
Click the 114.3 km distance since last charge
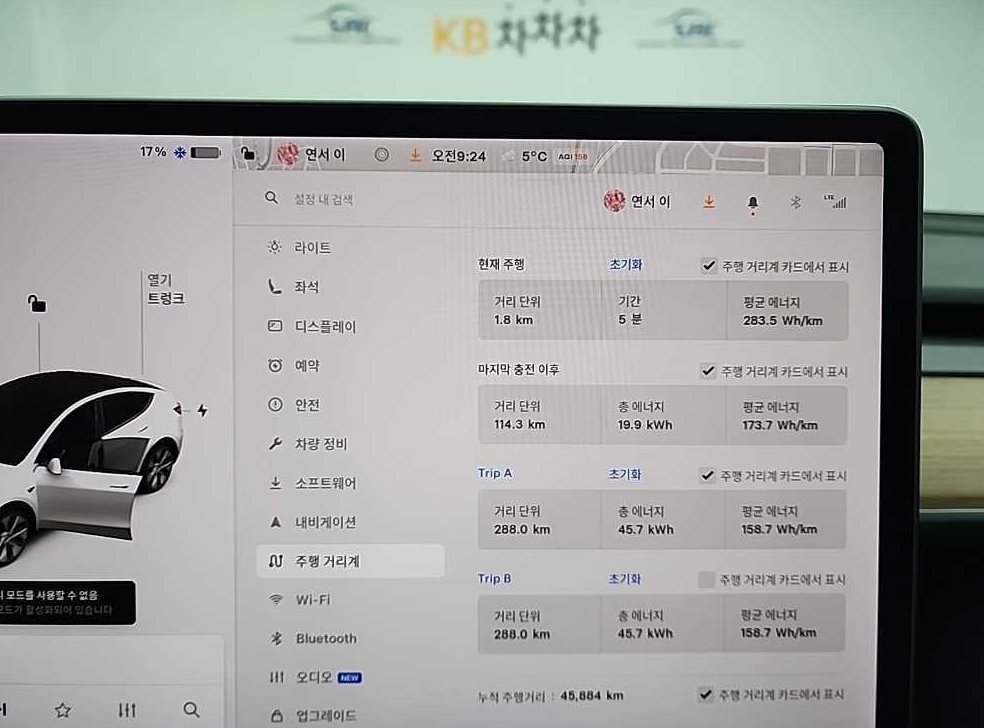click(x=519, y=424)
